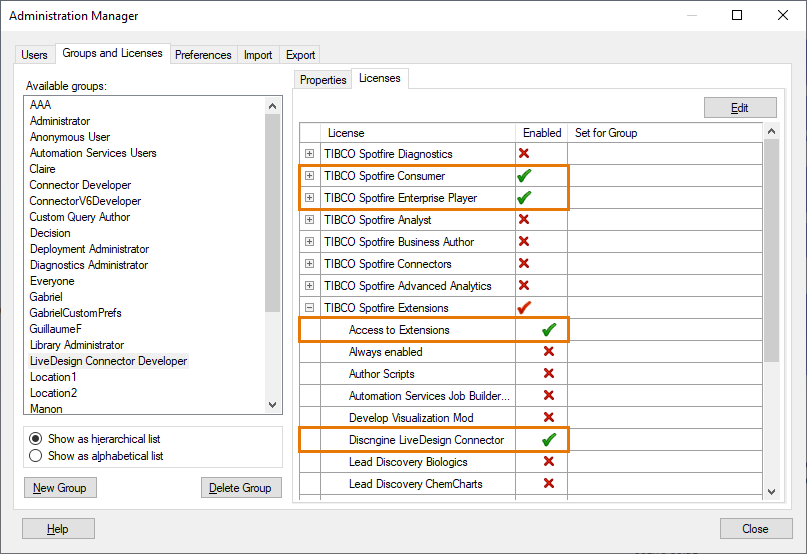The width and height of the screenshot is (807, 554).
Task: Click red X for Advanced Analytics license
Action: 524,285
